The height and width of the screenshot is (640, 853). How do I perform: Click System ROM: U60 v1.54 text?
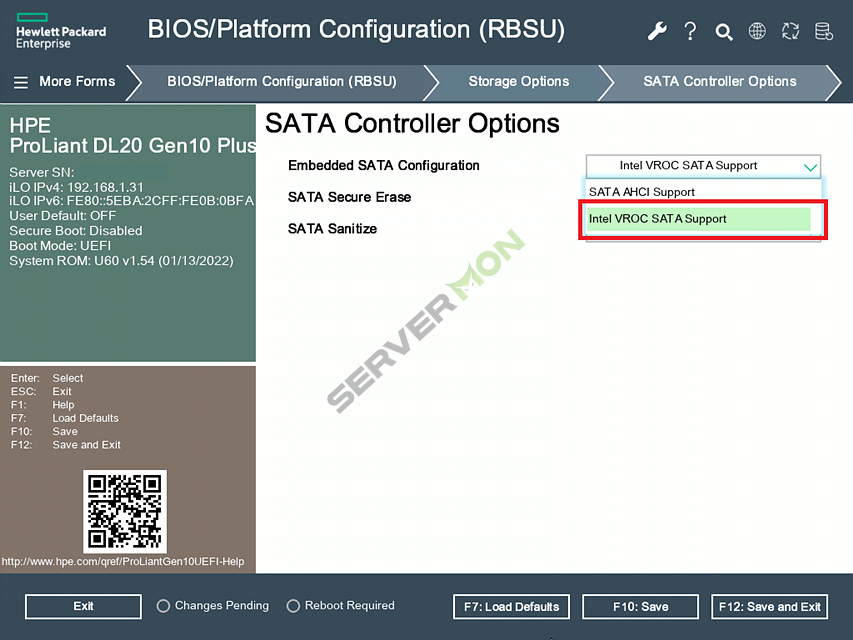pos(121,261)
